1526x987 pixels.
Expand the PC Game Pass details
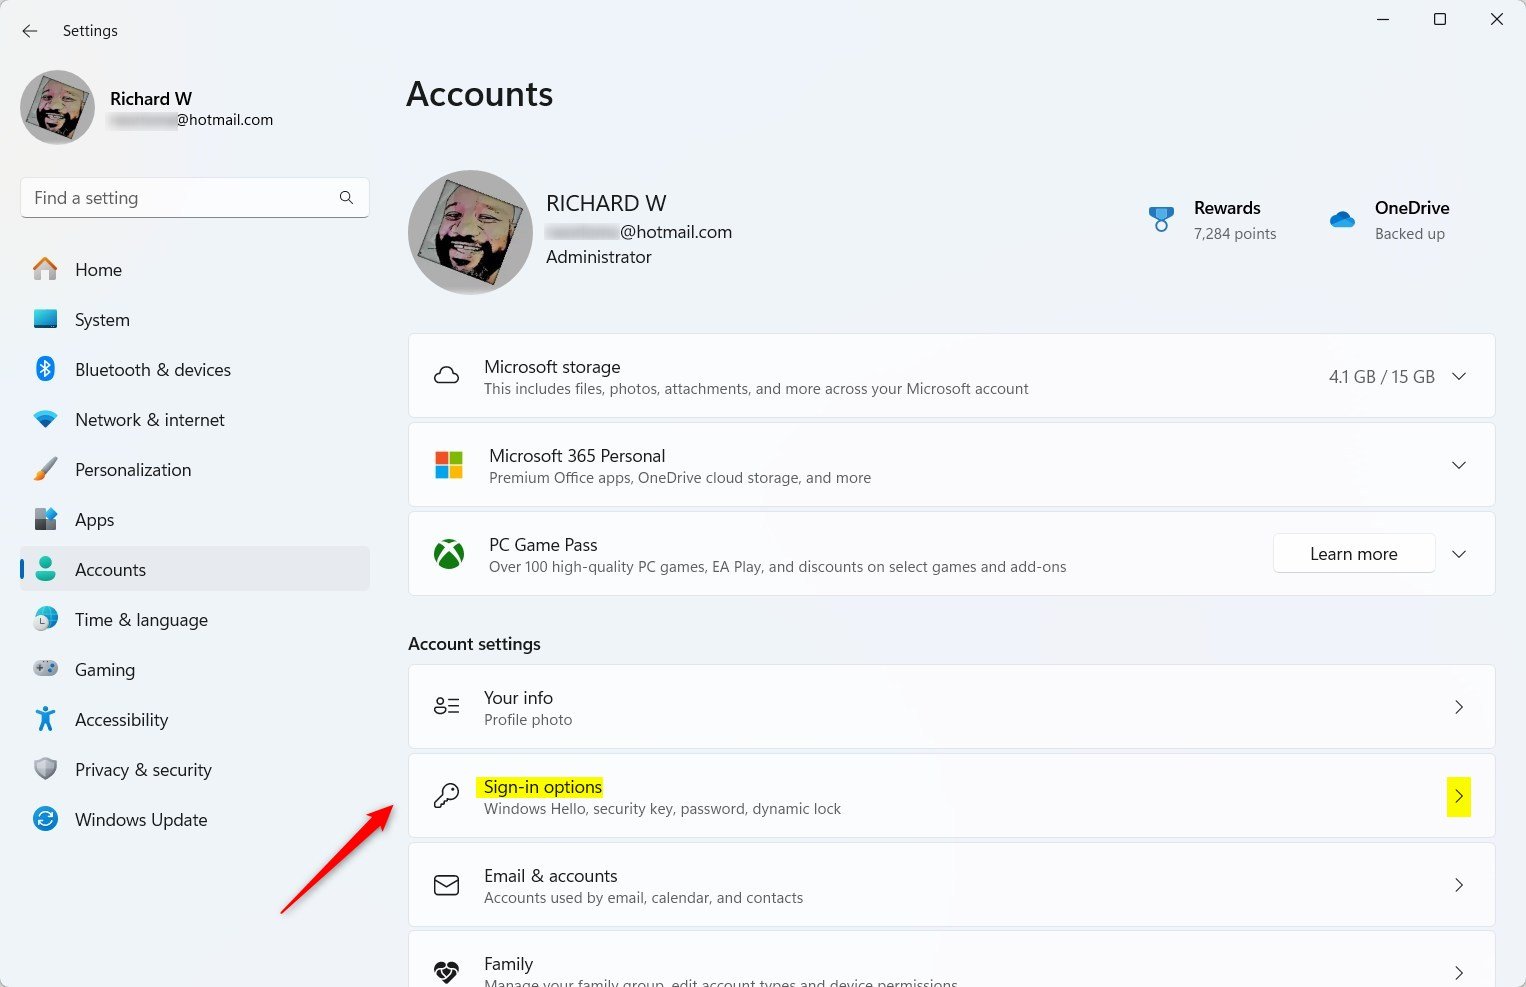pyautogui.click(x=1459, y=553)
